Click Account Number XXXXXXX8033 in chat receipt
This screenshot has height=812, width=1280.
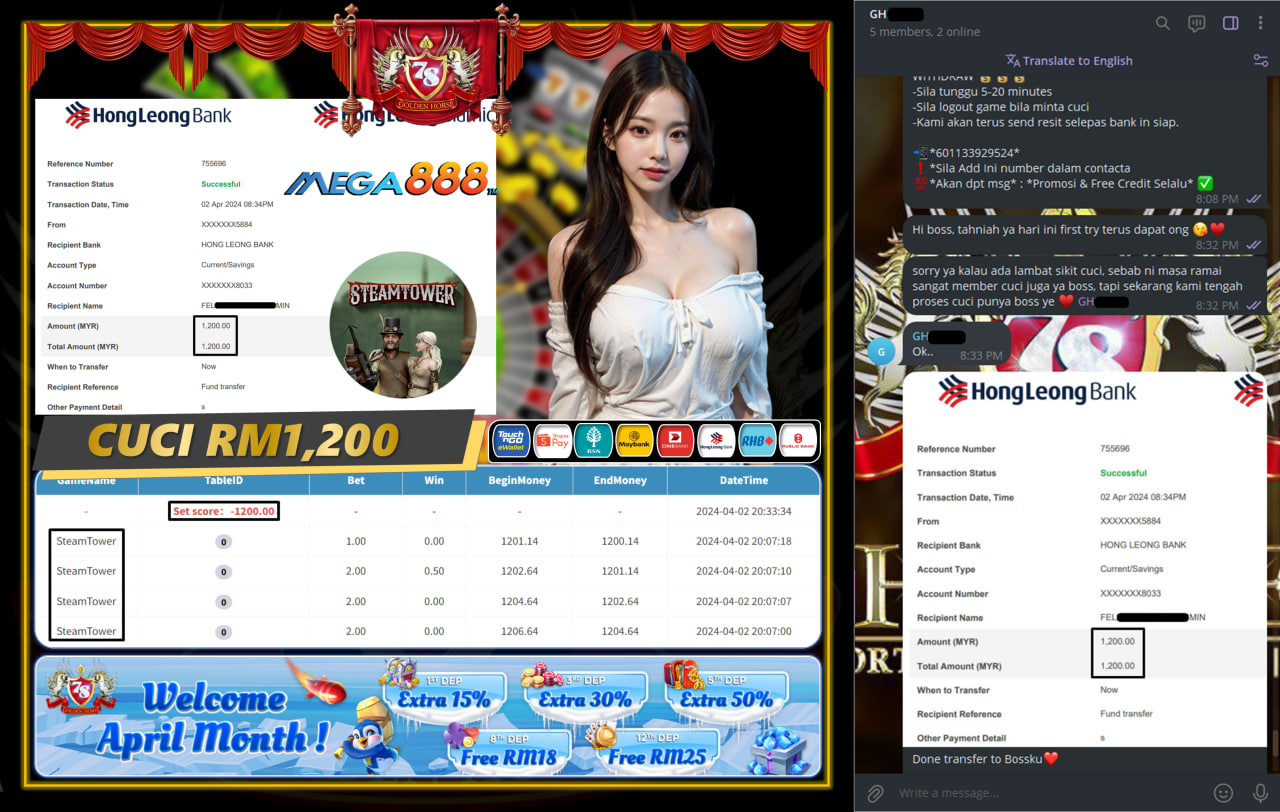tap(1128, 593)
